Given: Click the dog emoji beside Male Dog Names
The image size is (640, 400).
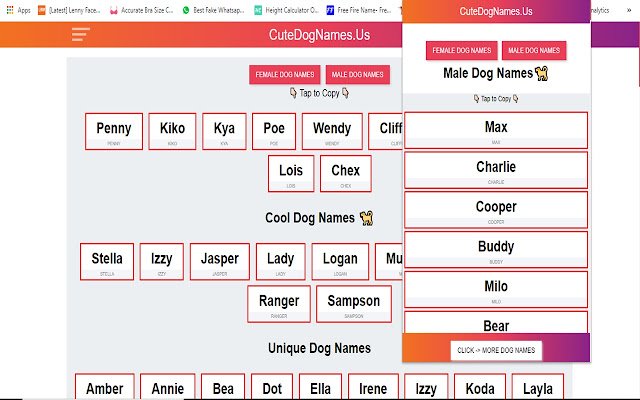Looking at the screenshot, I should [542, 73].
